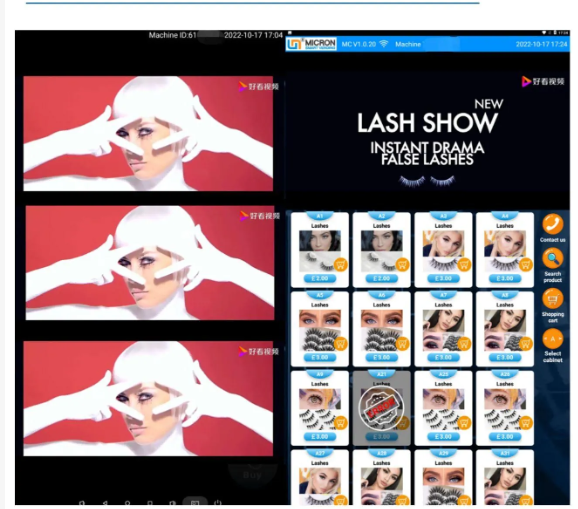Tap the 2022-10-17 17:04 timestamp on left screen
This screenshot has width=578, height=509.
(253, 35)
